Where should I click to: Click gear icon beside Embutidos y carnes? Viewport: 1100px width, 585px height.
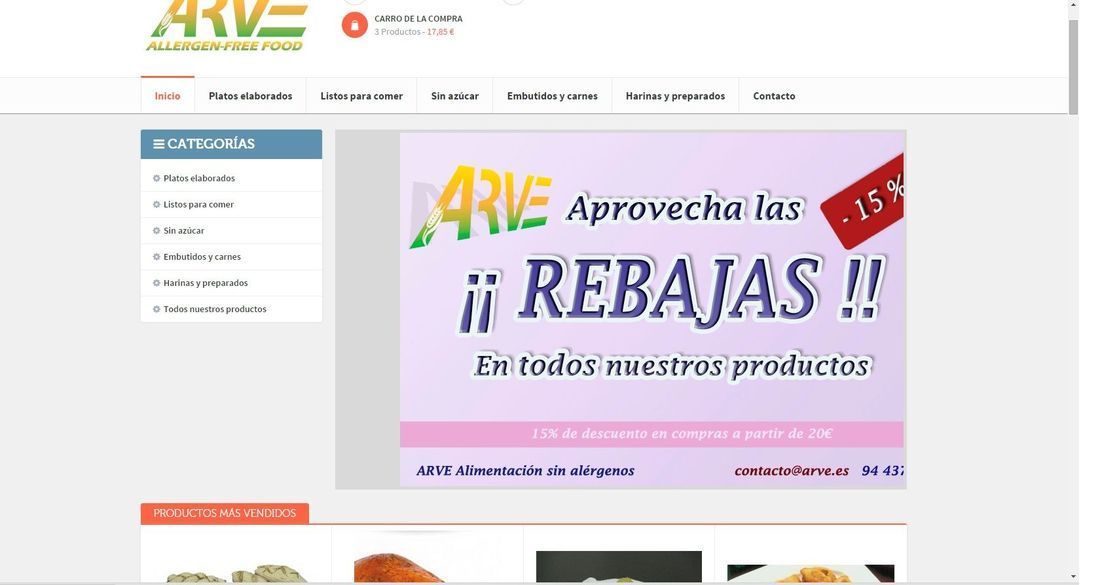[x=156, y=257]
